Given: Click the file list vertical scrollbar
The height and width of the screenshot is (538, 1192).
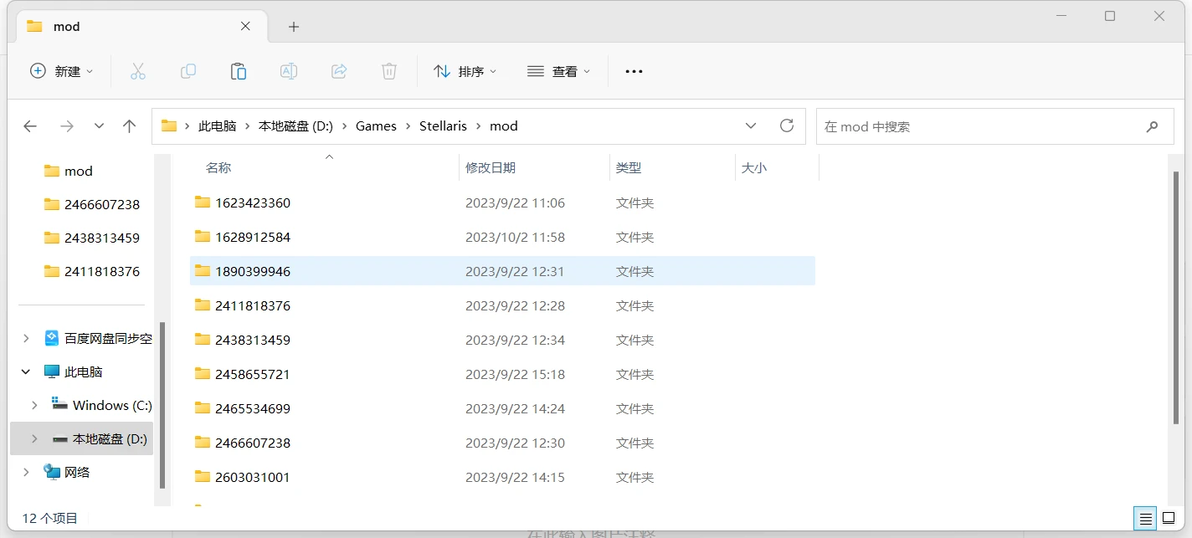Looking at the screenshot, I should click(x=1177, y=296).
